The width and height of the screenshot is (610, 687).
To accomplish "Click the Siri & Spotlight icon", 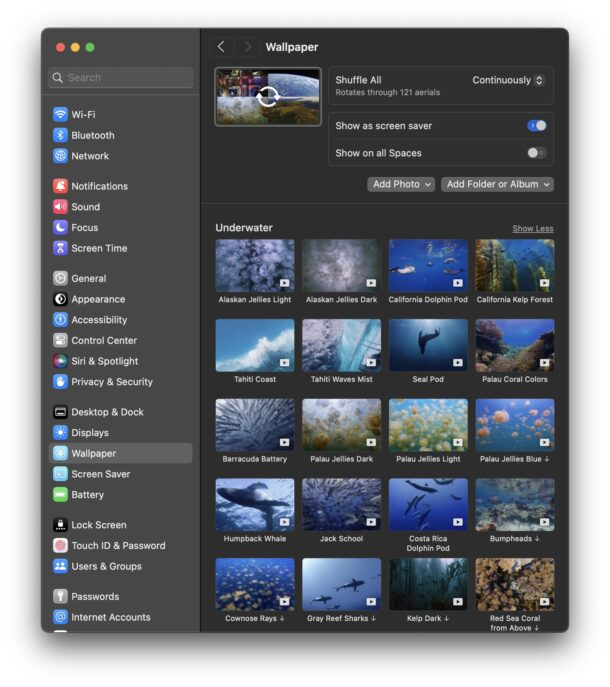I will coord(60,361).
